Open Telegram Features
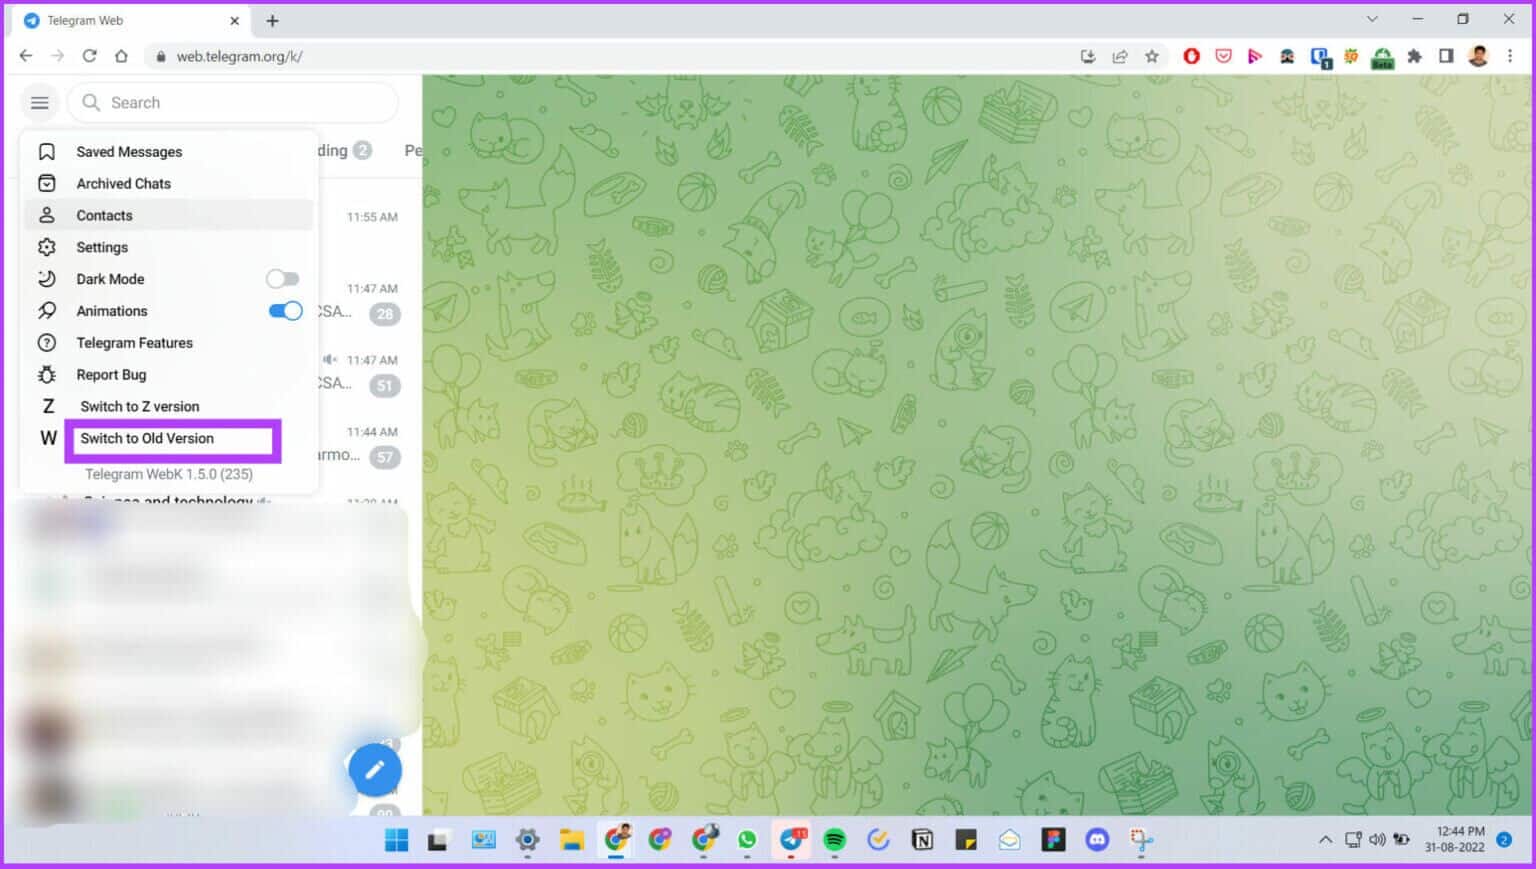This screenshot has width=1536, height=869. tap(168, 343)
